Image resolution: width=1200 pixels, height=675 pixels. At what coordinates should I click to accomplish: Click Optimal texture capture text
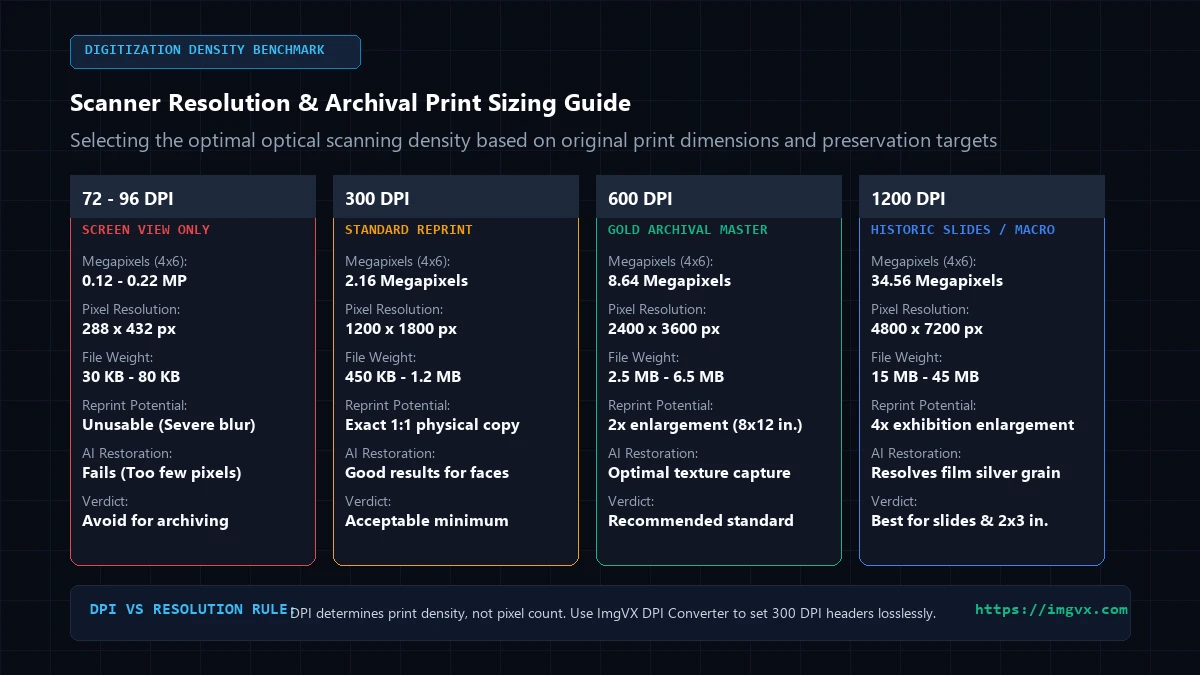[x=699, y=473]
